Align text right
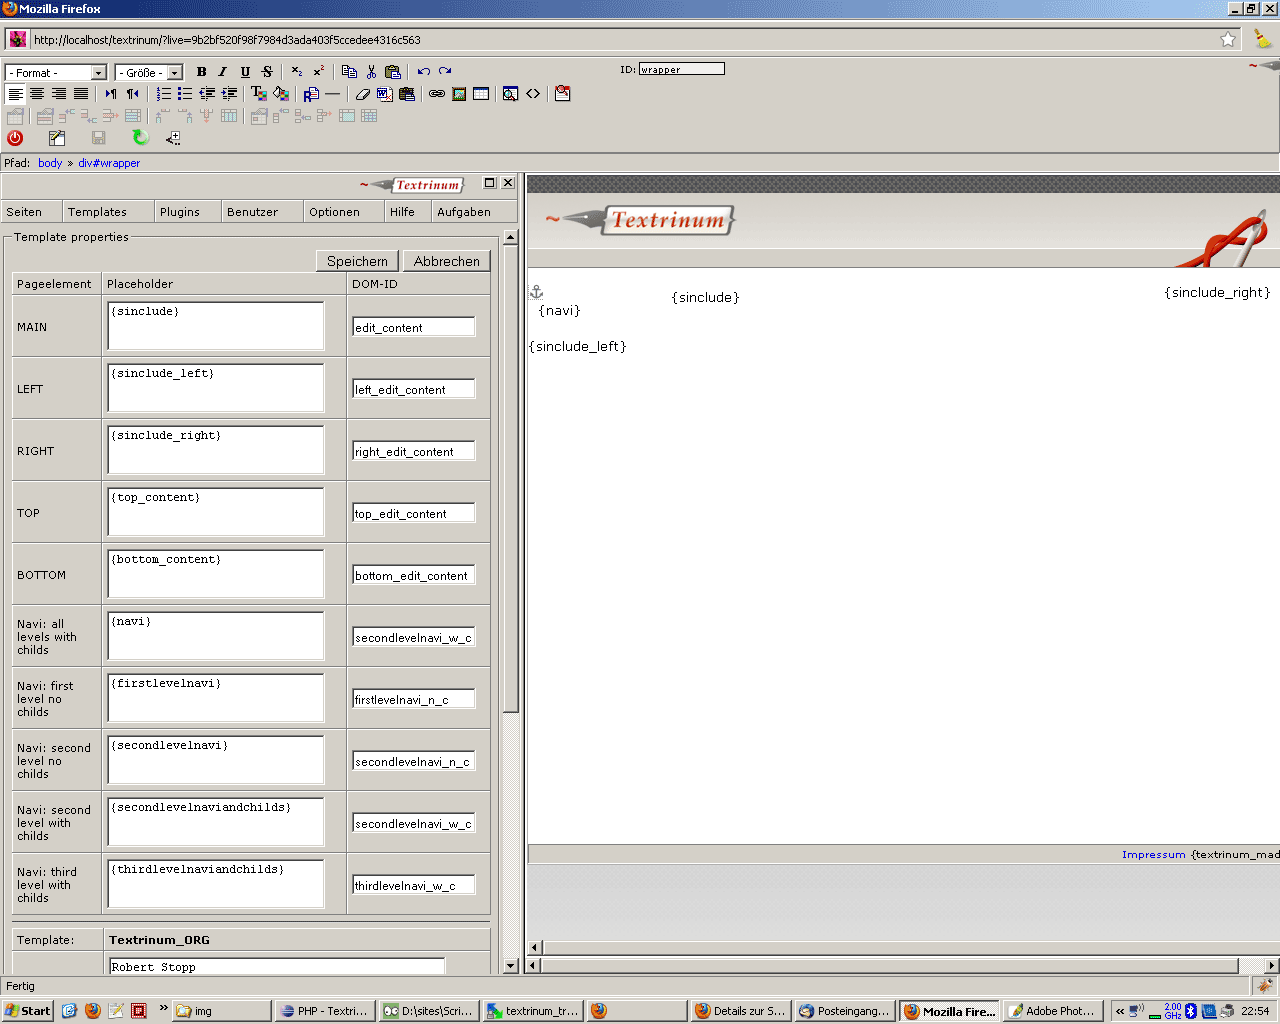 [x=59, y=94]
